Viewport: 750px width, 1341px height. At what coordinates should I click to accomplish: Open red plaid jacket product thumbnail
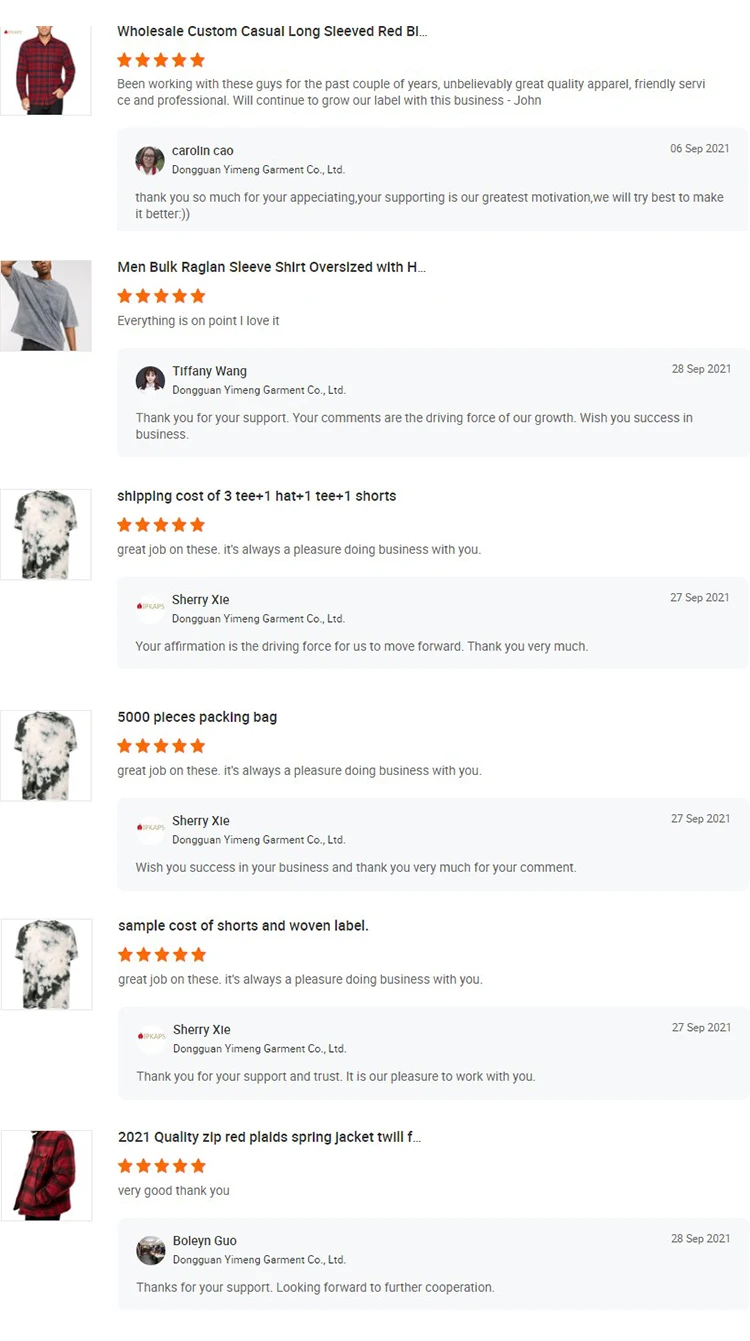click(x=46, y=1175)
